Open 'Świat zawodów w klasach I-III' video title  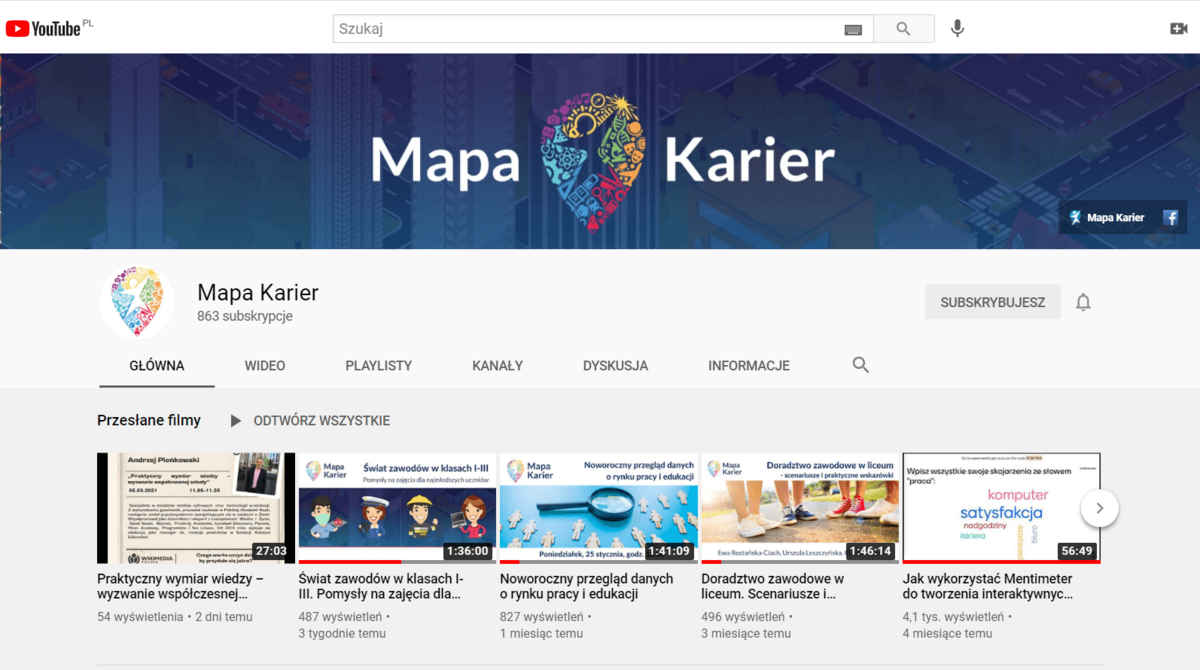(x=381, y=586)
